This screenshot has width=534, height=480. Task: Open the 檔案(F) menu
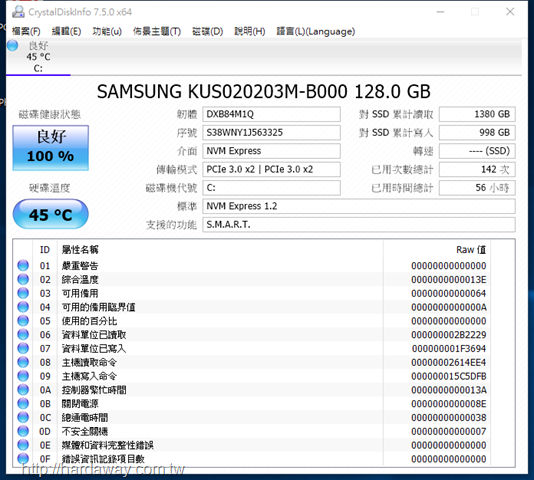(26, 32)
